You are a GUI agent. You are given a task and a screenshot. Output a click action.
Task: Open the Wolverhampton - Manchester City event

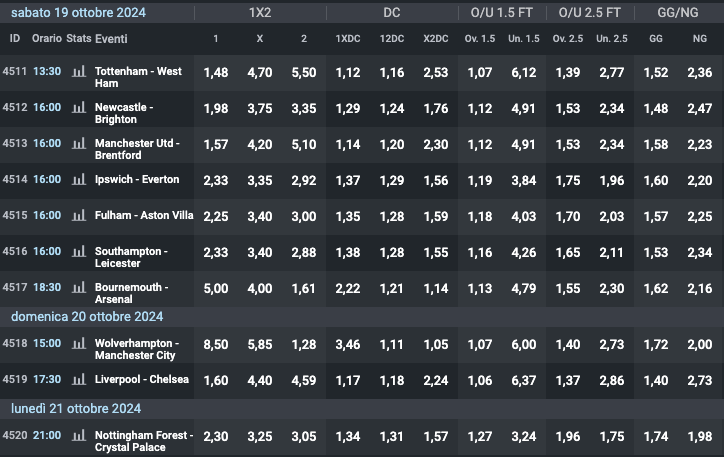(137, 349)
